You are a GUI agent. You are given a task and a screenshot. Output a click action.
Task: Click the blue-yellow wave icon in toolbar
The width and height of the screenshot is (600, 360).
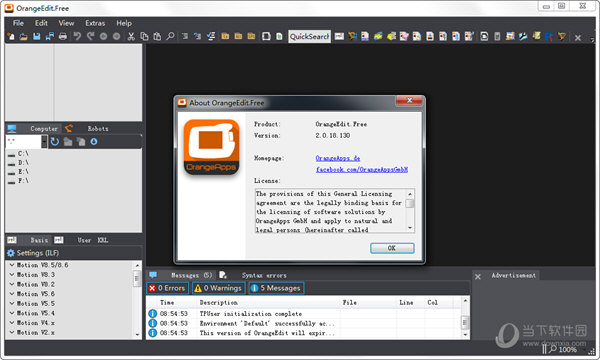(378, 36)
